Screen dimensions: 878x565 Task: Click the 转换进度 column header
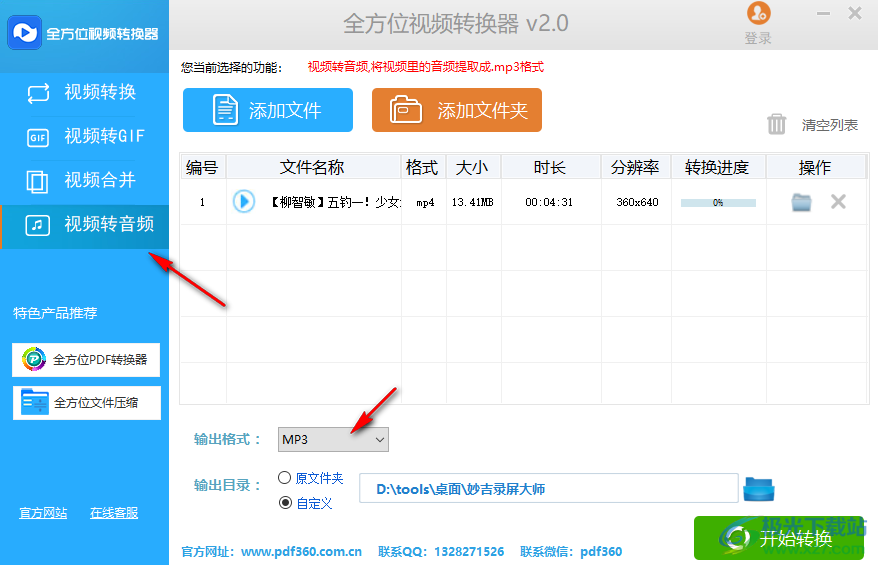pyautogui.click(x=717, y=167)
